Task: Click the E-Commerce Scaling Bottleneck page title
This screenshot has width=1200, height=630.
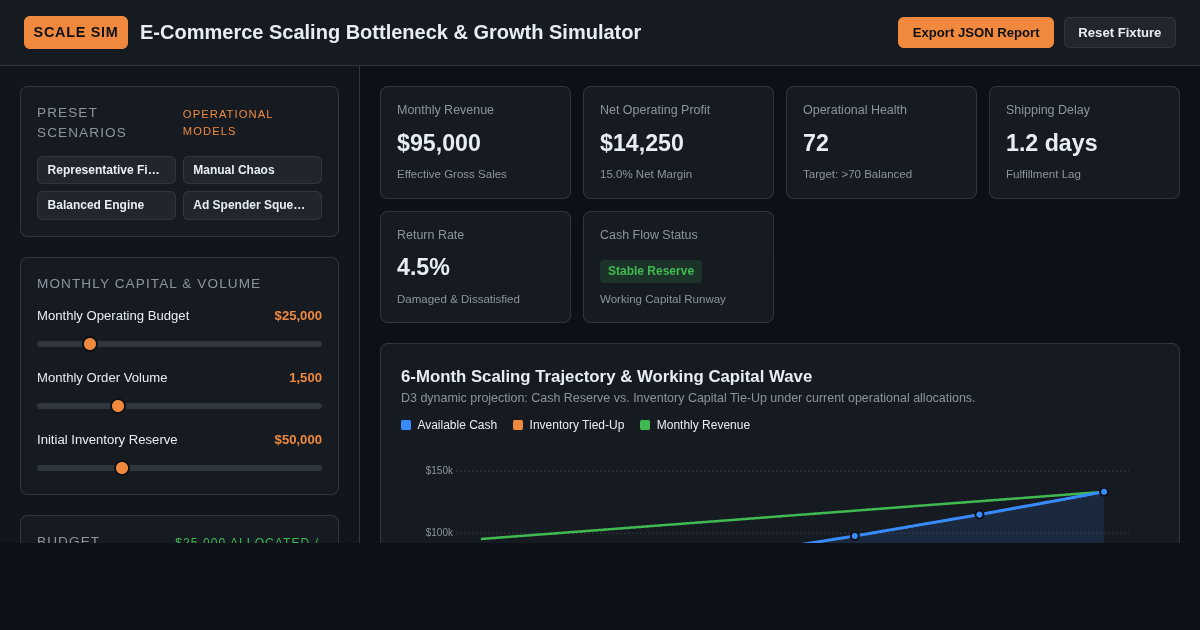Action: coord(390,32)
